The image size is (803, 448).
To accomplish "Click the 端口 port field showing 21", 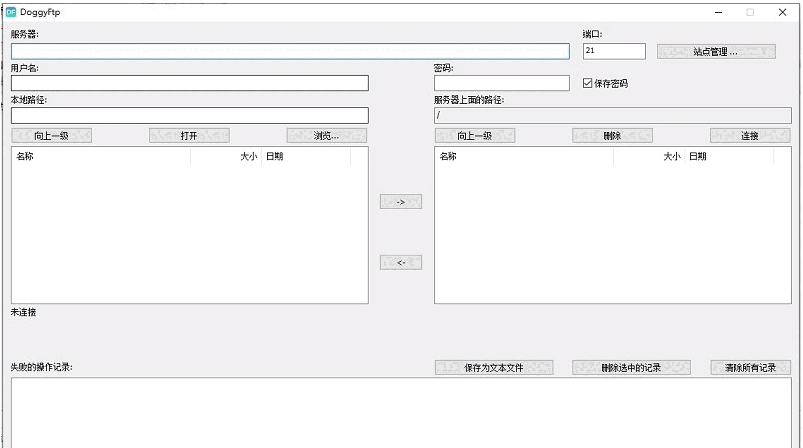I will click(x=614, y=51).
